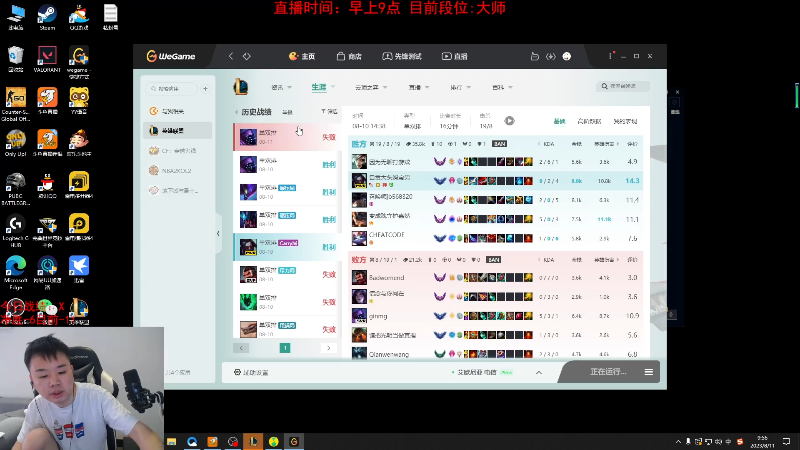Image resolution: width=800 pixels, height=450 pixels.
Task: Select the highlighted Carry match row
Action: [286, 247]
